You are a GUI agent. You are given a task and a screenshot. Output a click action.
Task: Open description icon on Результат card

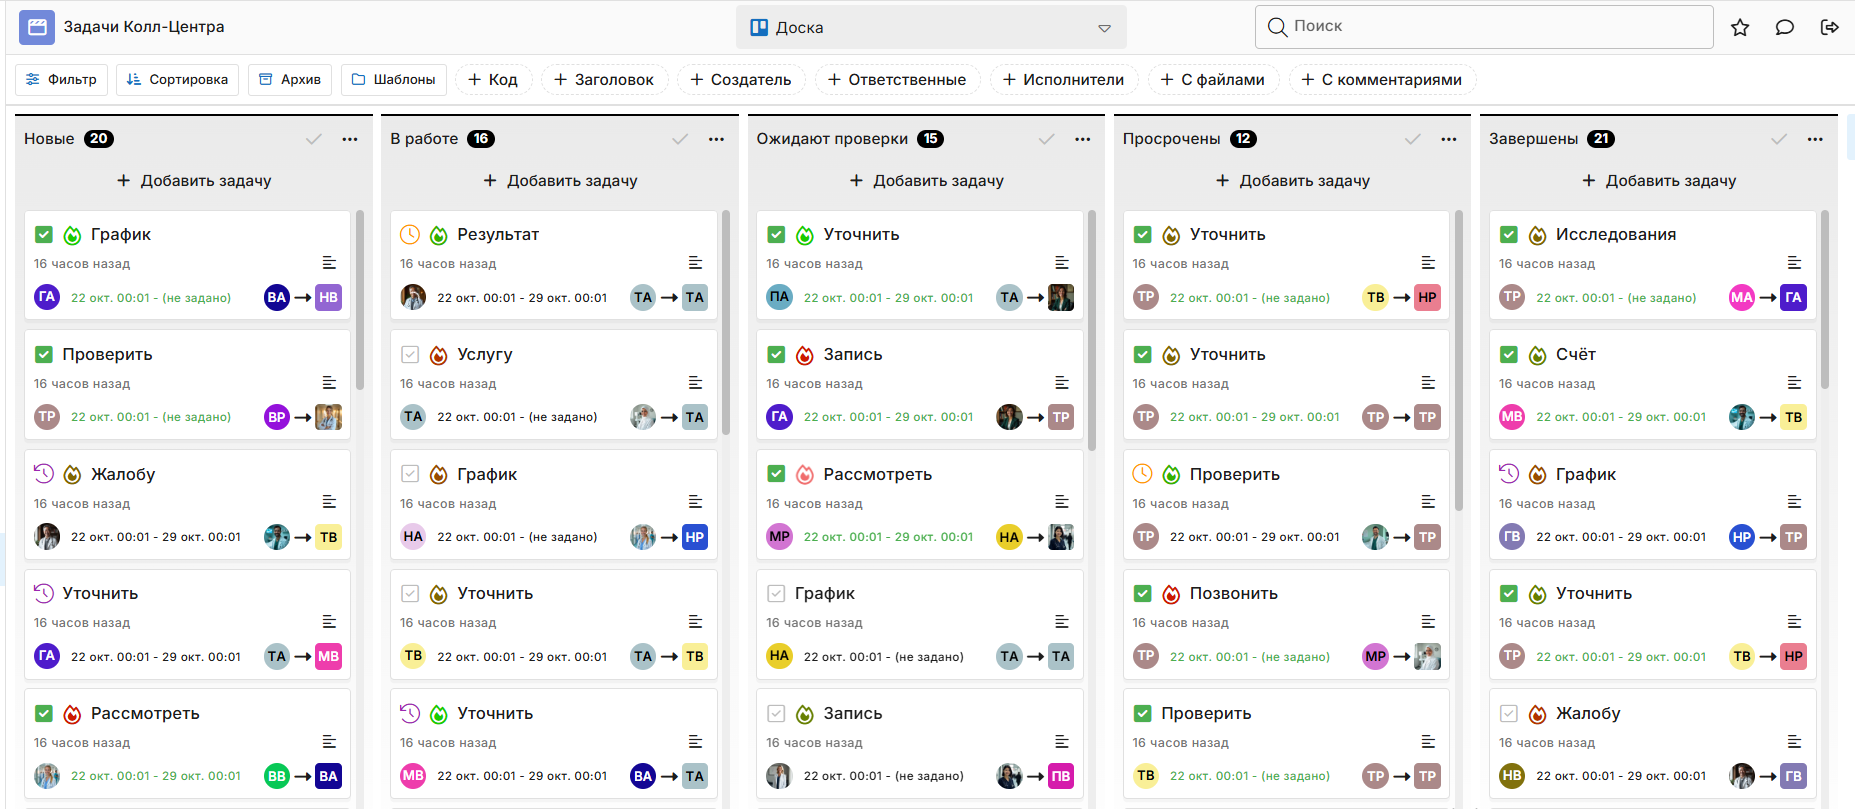click(x=695, y=263)
